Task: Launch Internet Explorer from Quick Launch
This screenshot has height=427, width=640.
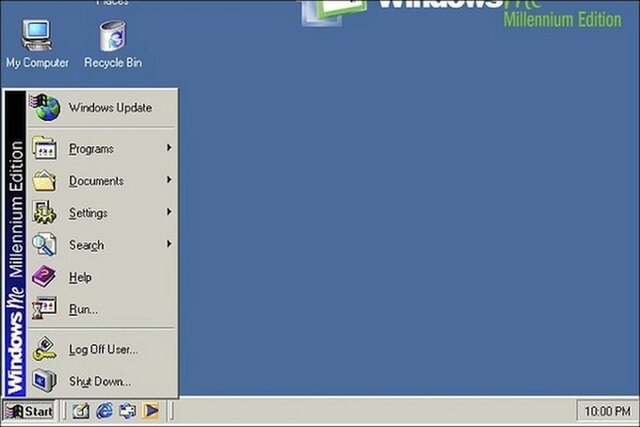Action: [x=104, y=411]
